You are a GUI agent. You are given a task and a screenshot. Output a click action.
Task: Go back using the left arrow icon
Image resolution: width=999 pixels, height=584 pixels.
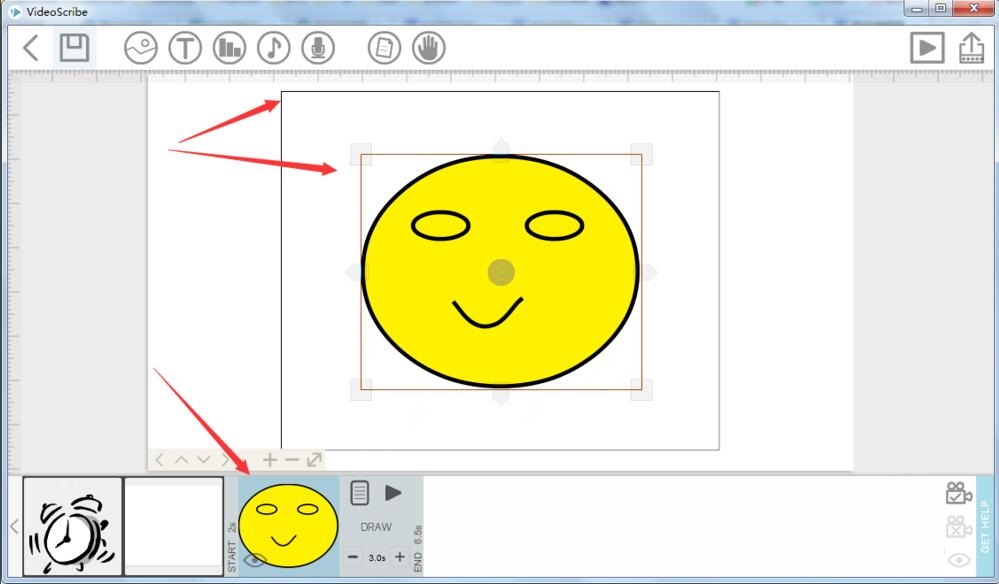tap(31, 48)
